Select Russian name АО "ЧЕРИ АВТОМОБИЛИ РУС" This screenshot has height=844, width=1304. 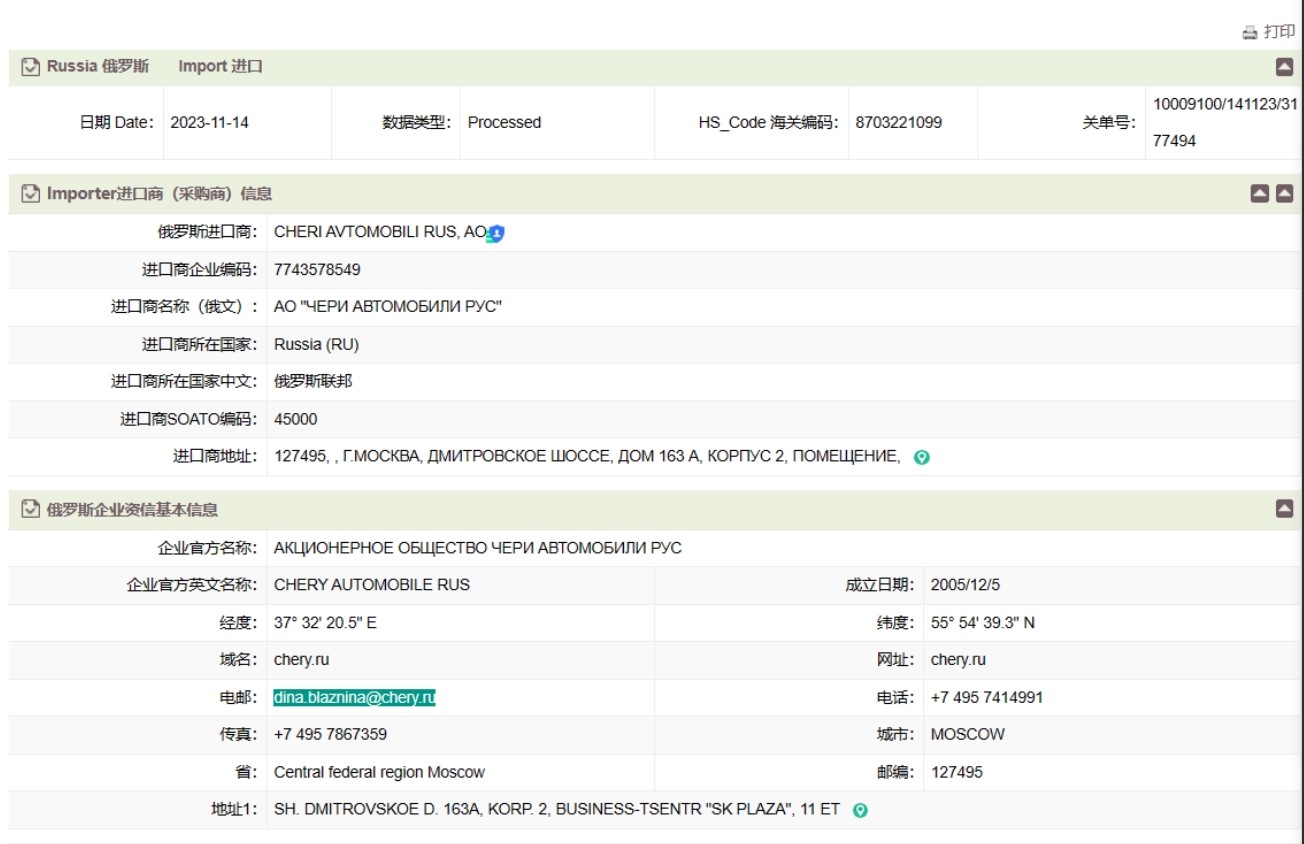[x=387, y=307]
